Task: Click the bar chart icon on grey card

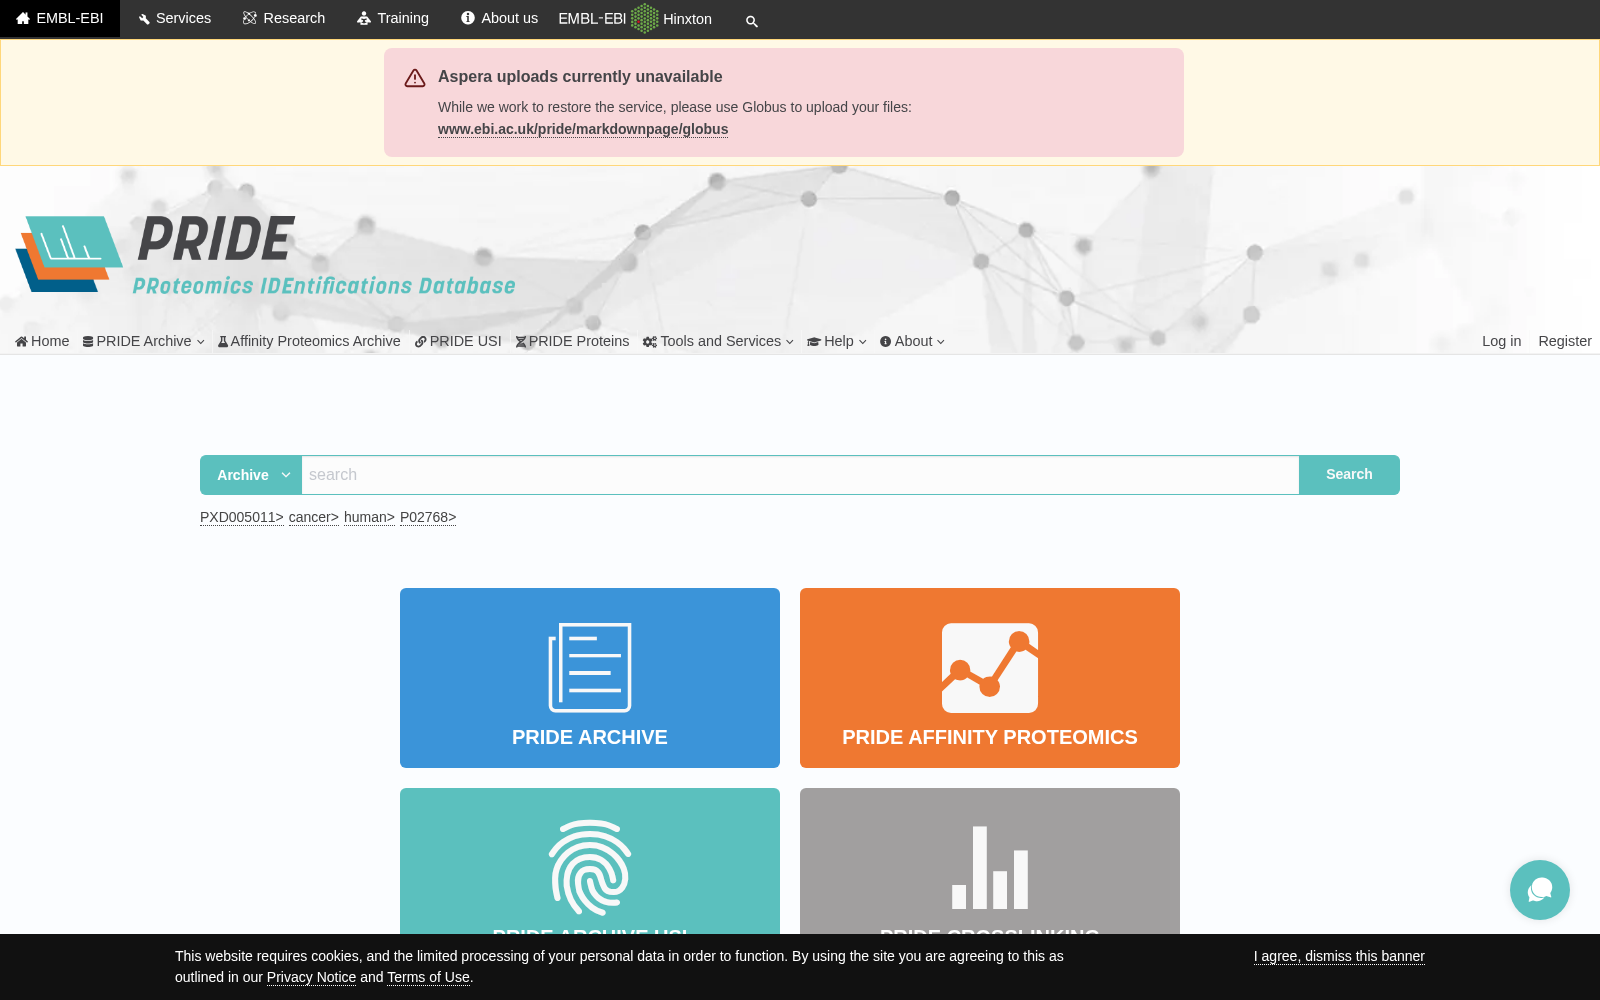Action: click(x=990, y=867)
